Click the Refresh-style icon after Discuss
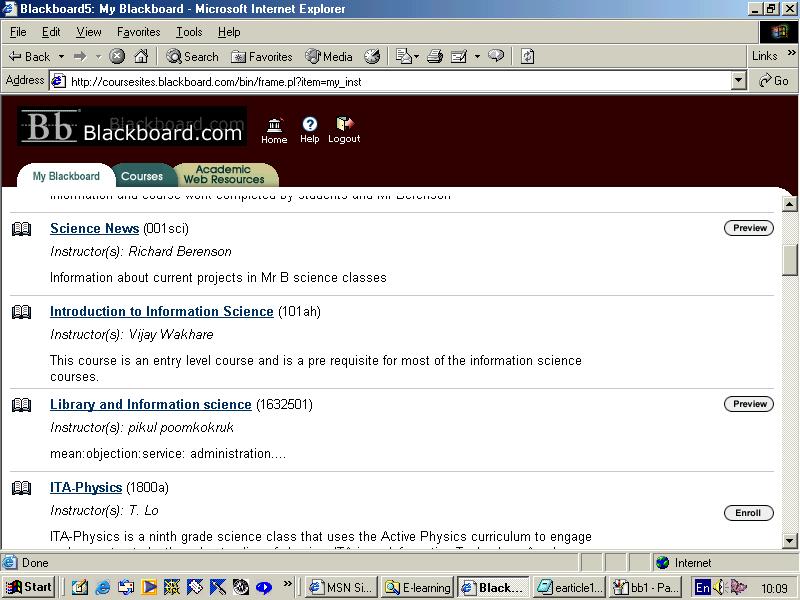 (x=528, y=56)
